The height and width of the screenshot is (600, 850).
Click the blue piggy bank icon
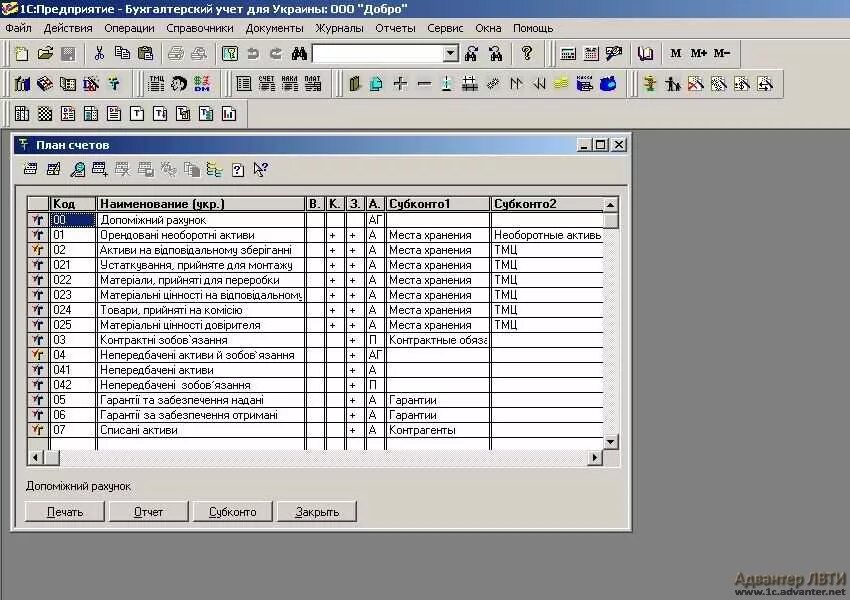(608, 83)
